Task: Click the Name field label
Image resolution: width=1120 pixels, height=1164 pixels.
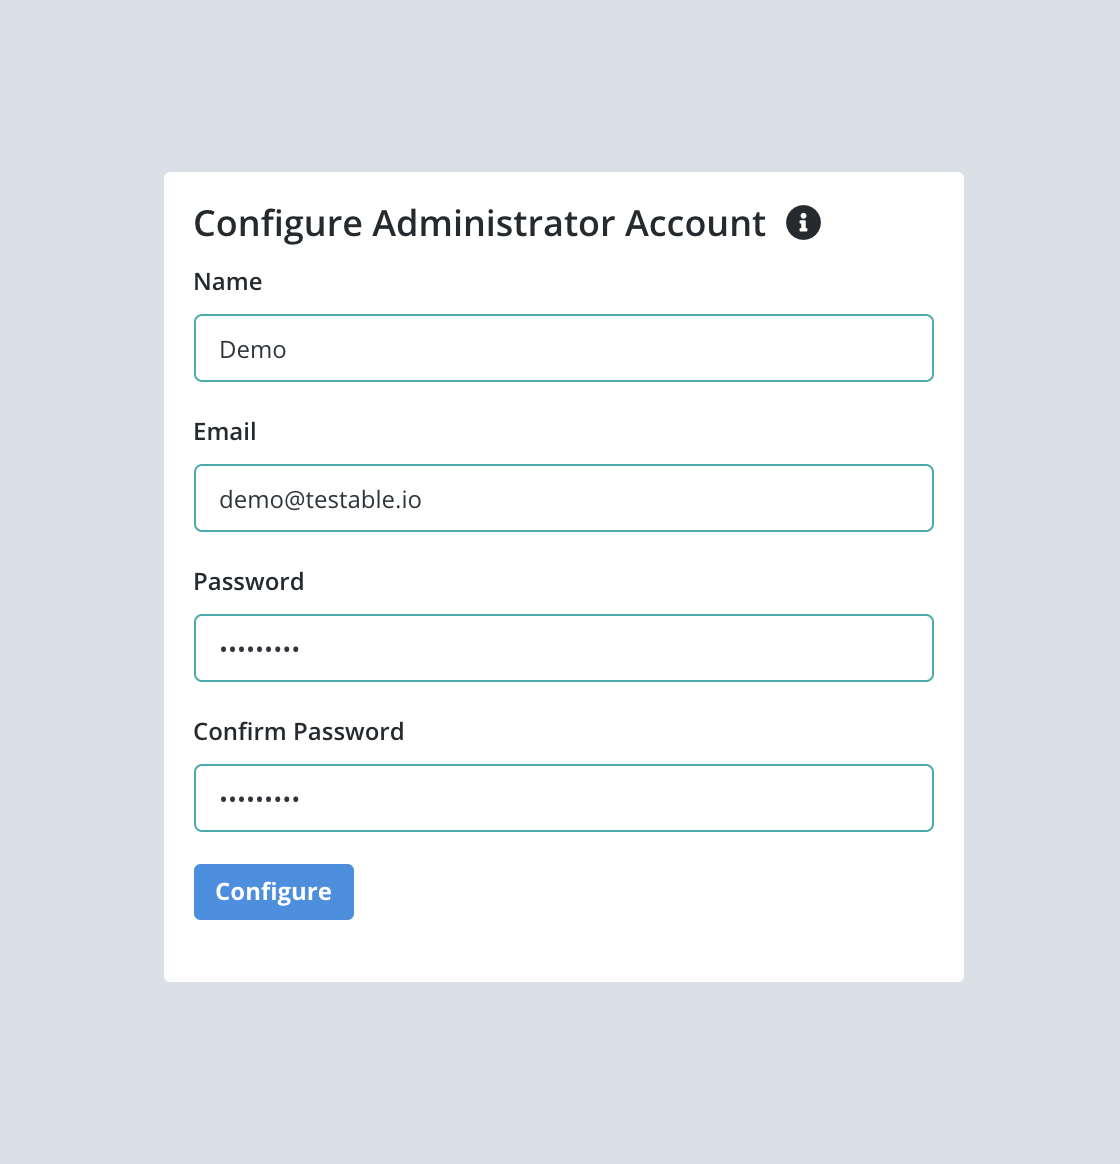Action: coord(228,282)
